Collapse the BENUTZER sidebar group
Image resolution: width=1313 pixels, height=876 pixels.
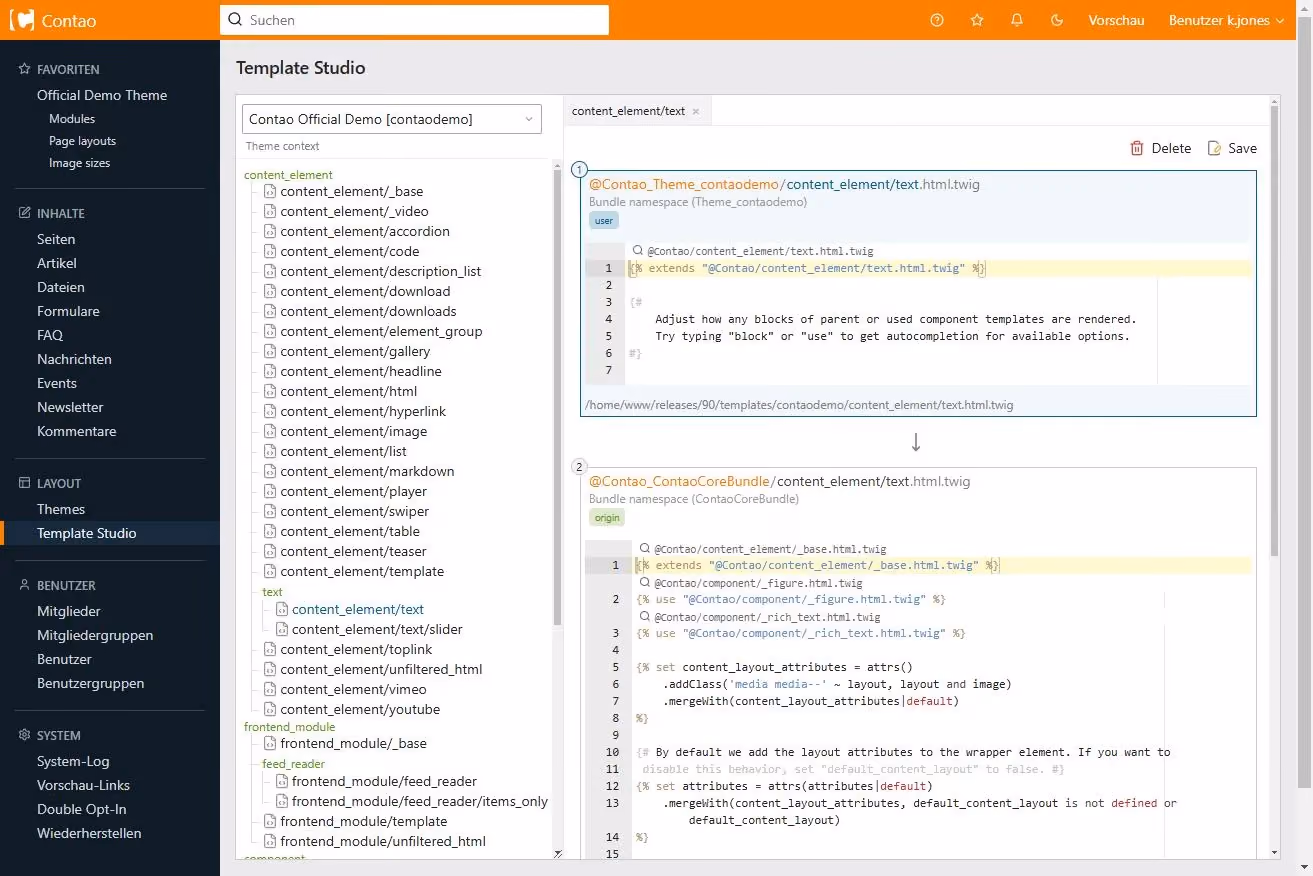tap(66, 586)
